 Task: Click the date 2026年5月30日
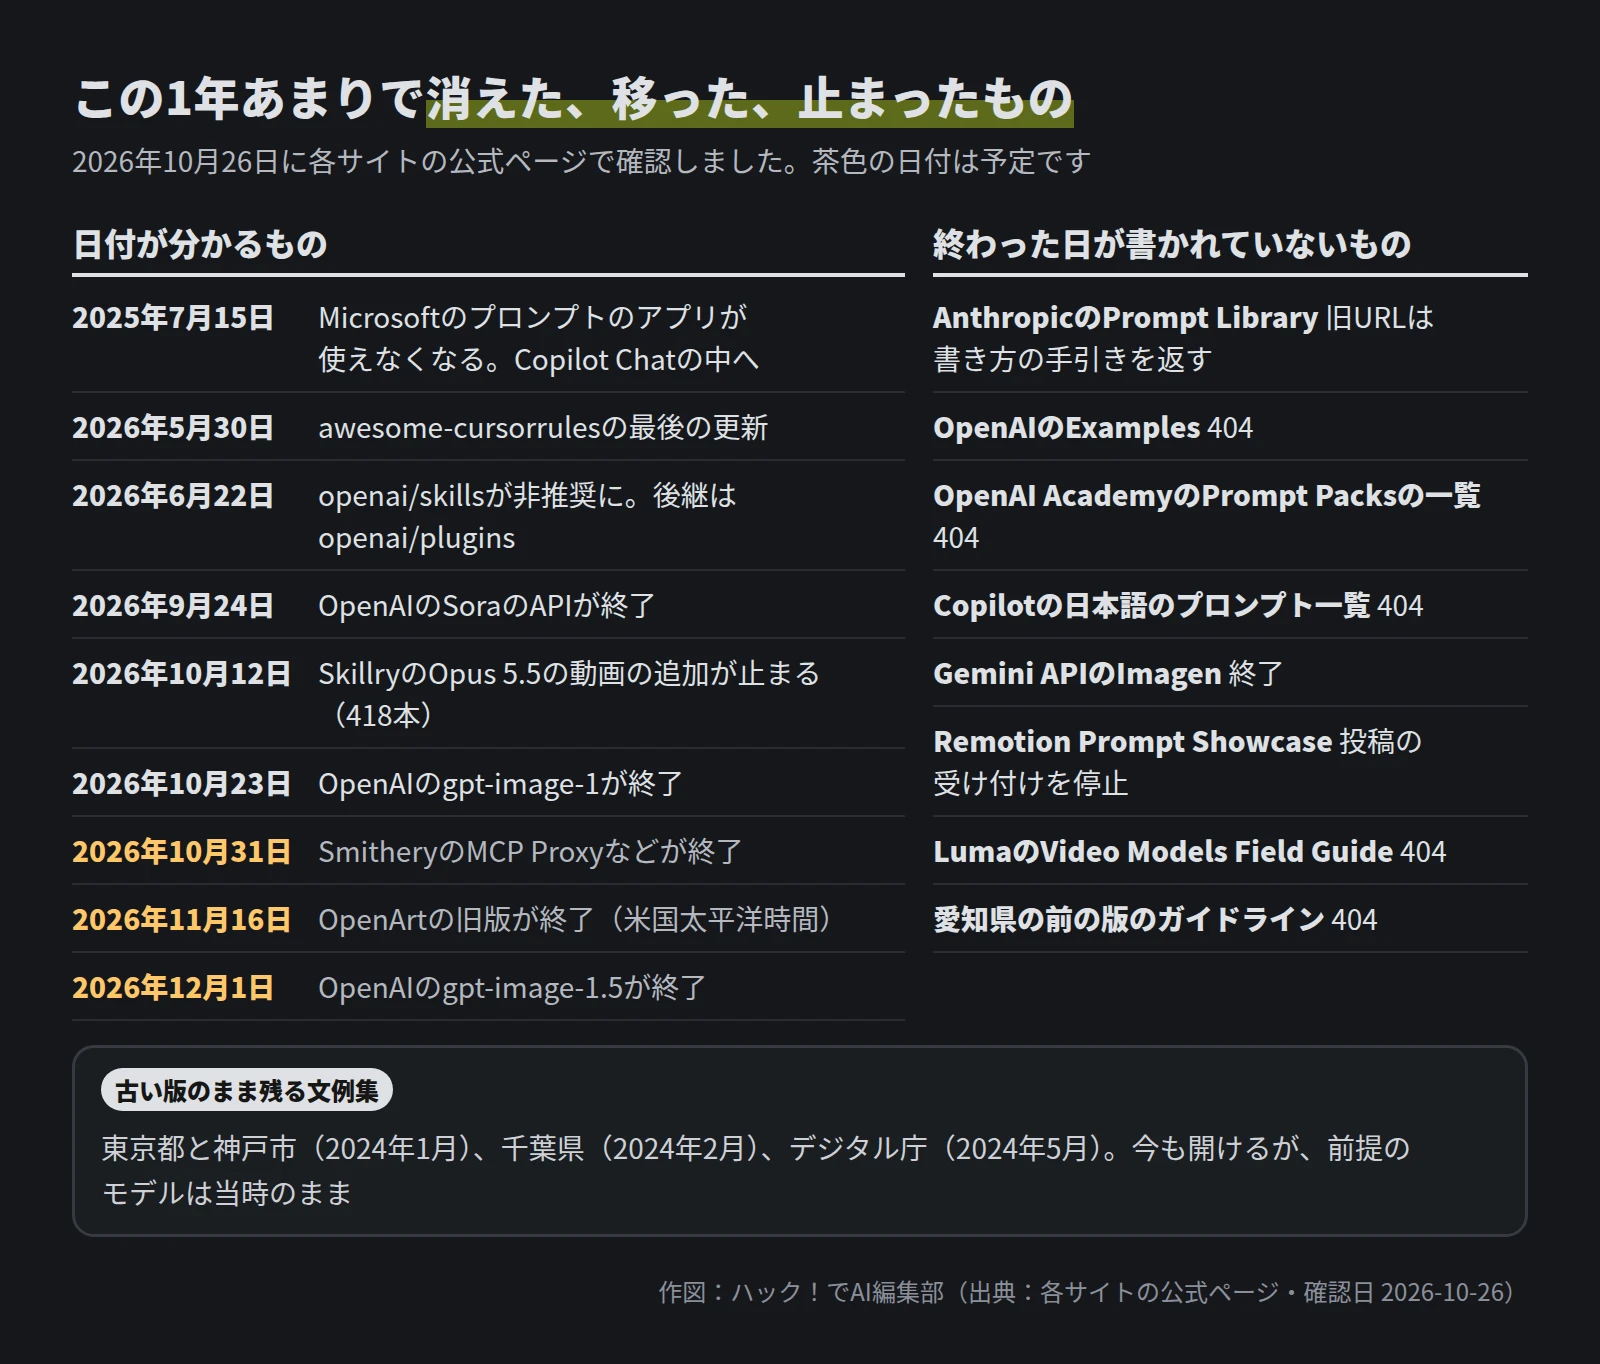(x=173, y=427)
